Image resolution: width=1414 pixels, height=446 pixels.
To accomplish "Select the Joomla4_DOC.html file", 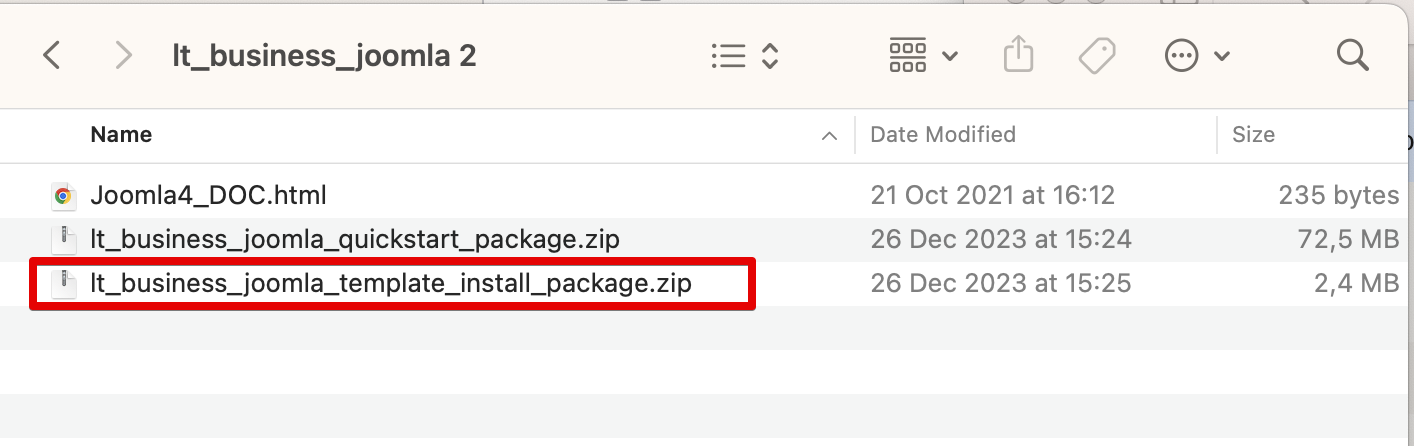I will tap(208, 195).
